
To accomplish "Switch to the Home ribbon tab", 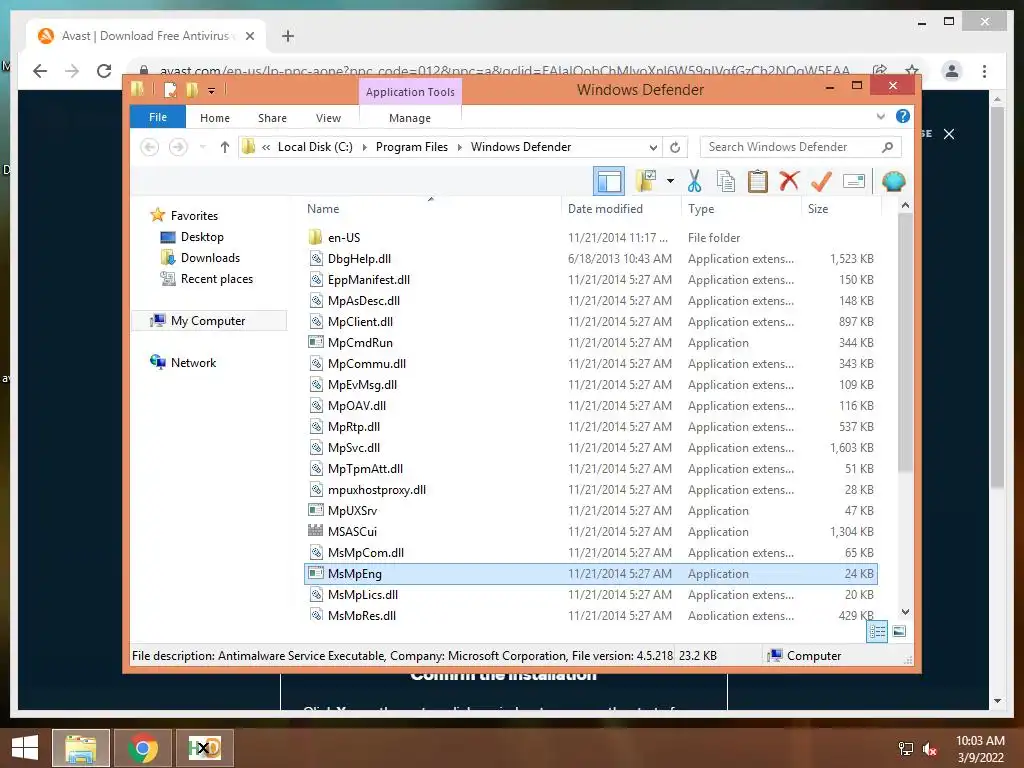I will coord(215,118).
